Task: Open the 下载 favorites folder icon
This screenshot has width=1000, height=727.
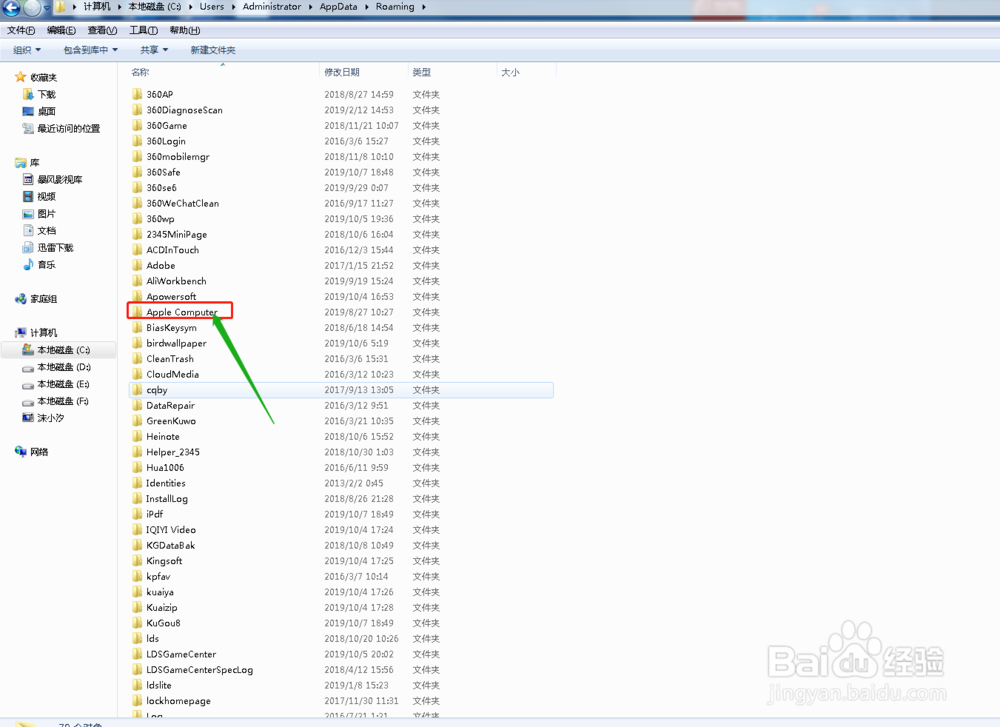Action: tap(28, 94)
